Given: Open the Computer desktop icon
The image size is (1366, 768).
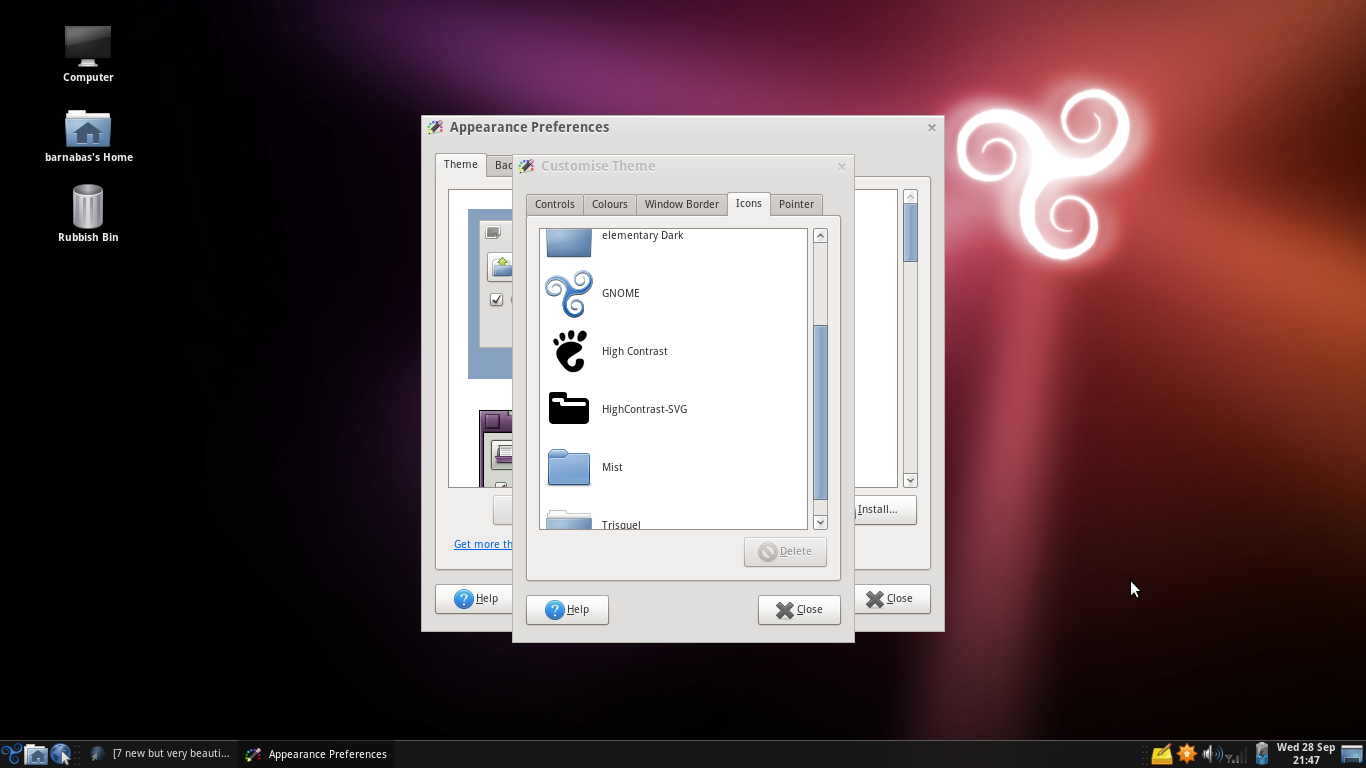Looking at the screenshot, I should click(88, 54).
